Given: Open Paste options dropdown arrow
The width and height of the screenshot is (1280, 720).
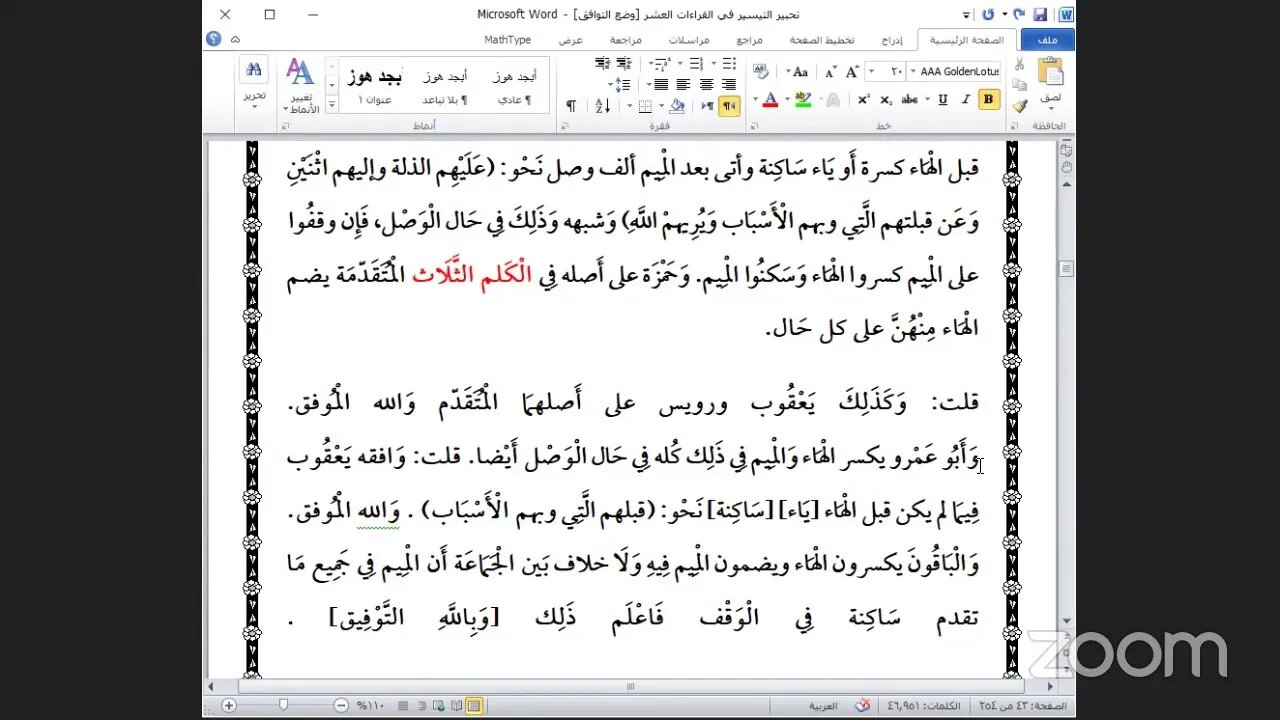Looking at the screenshot, I should click(1051, 108).
